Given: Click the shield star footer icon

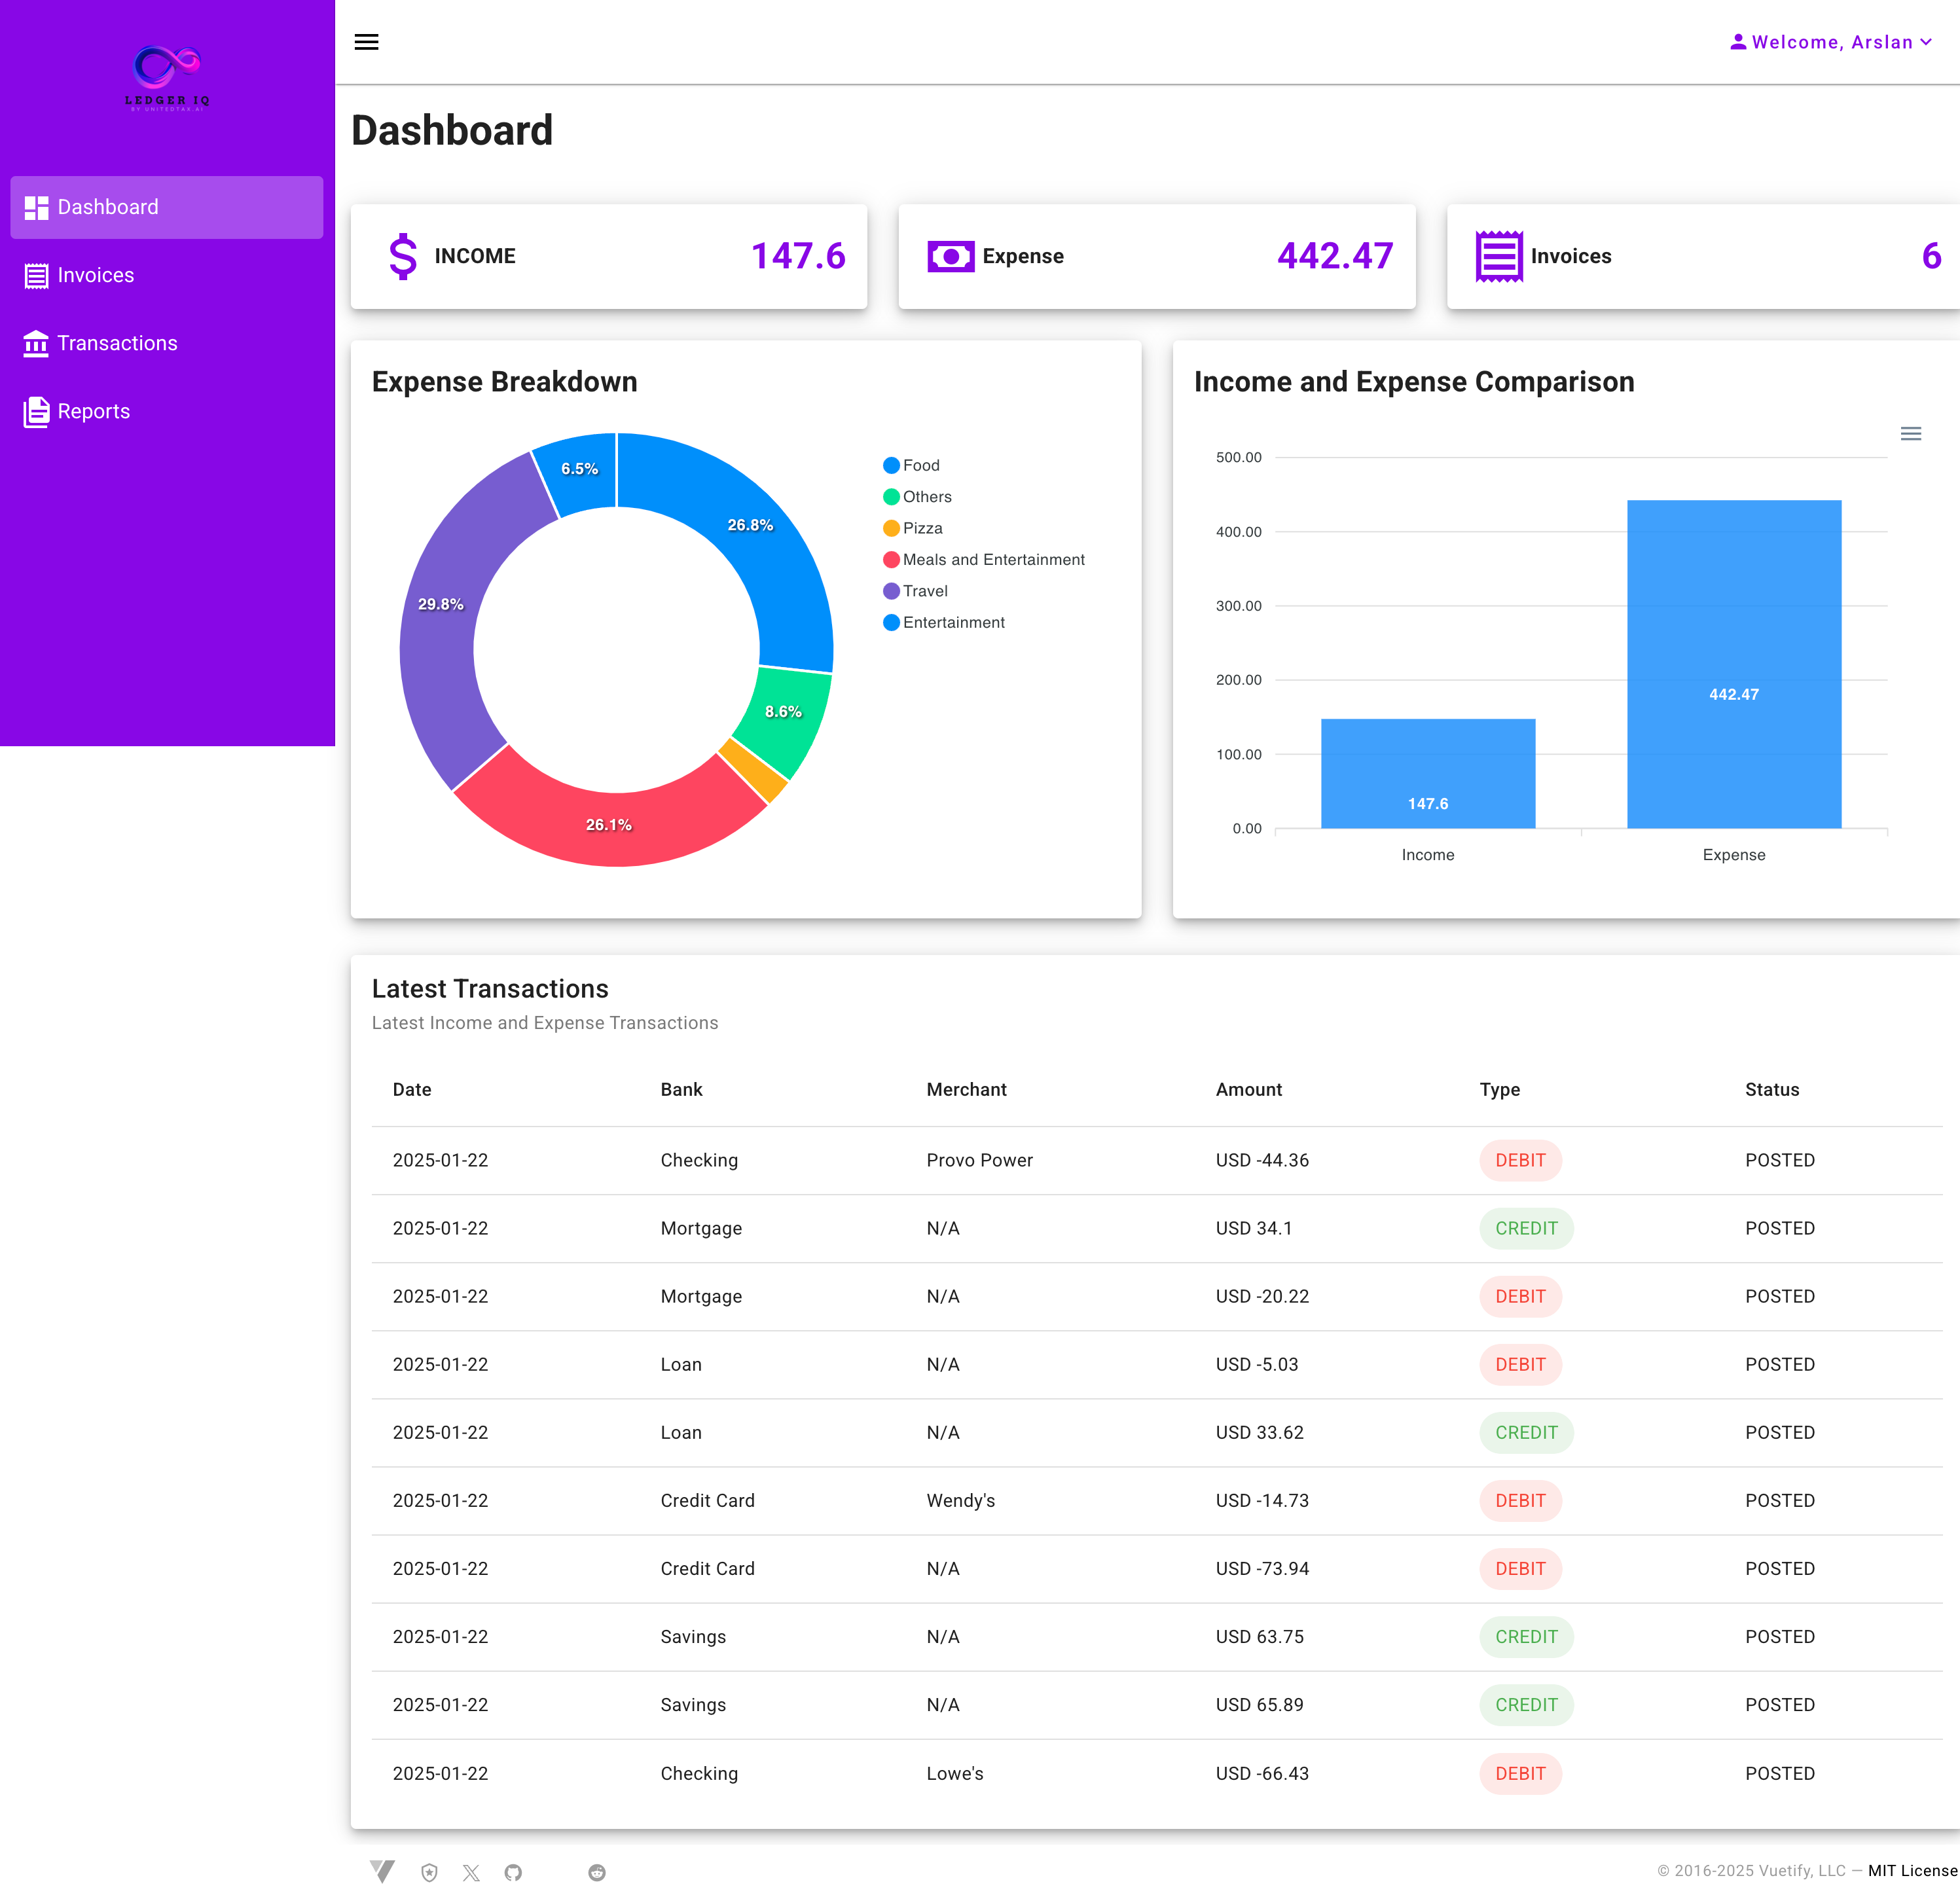Looking at the screenshot, I should [429, 1872].
